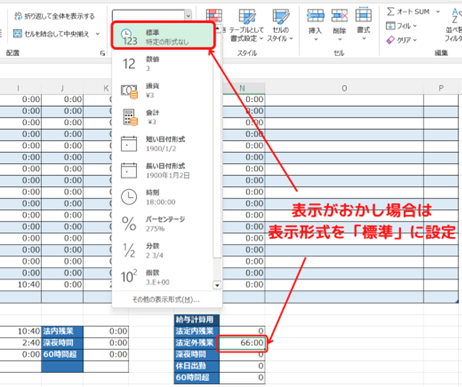Select column O header
The height and width of the screenshot is (387, 462).
pyautogui.click(x=344, y=88)
